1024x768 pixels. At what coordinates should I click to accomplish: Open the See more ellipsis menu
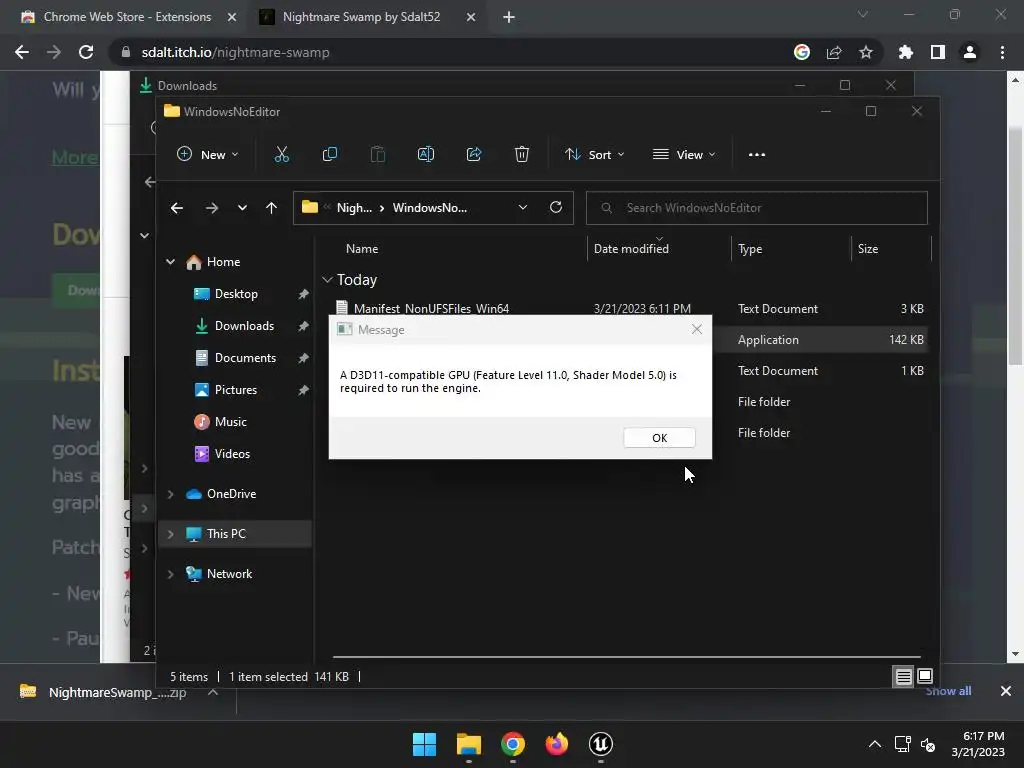[x=757, y=155]
